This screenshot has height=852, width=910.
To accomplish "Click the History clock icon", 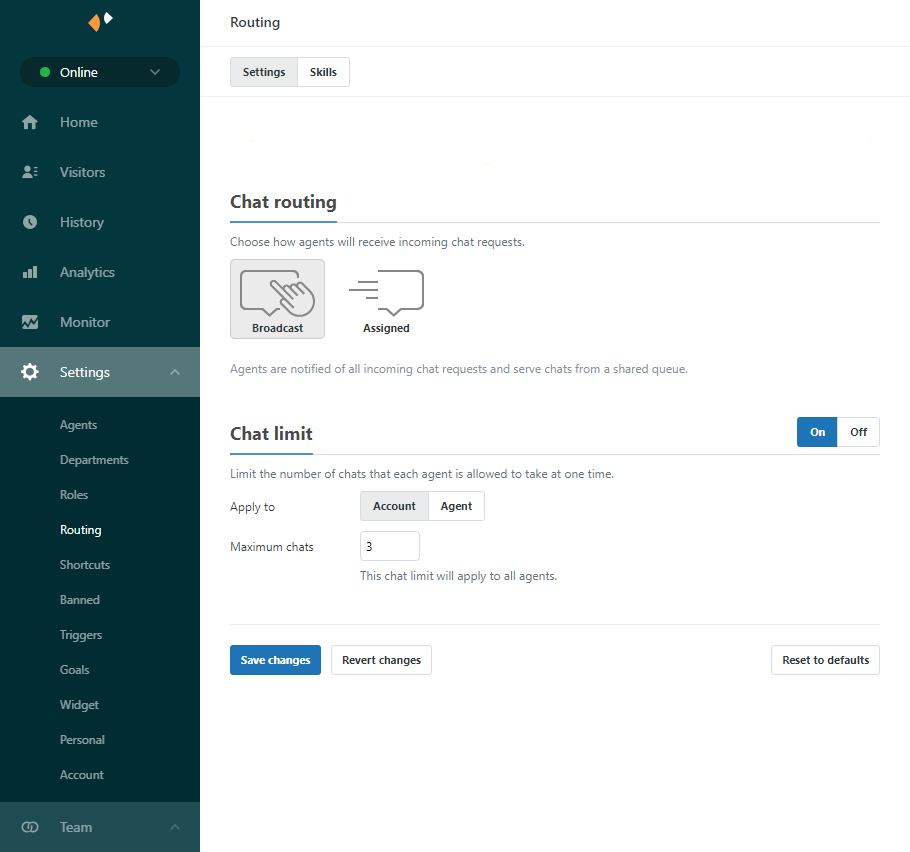I will pyautogui.click(x=30, y=222).
